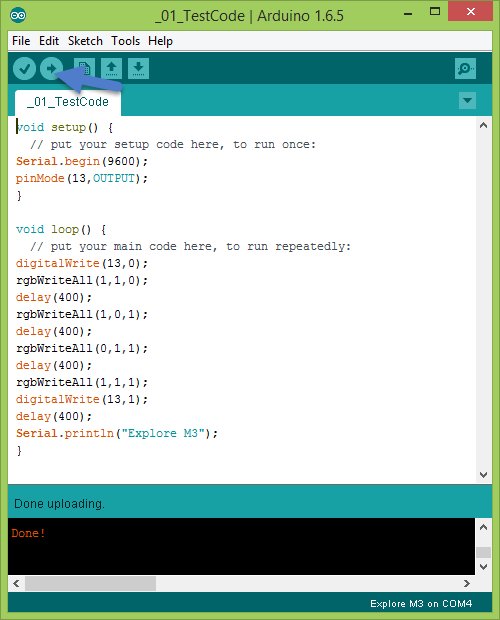
Task: Open the Serial Monitor magnifier icon
Action: pyautogui.click(x=465, y=69)
